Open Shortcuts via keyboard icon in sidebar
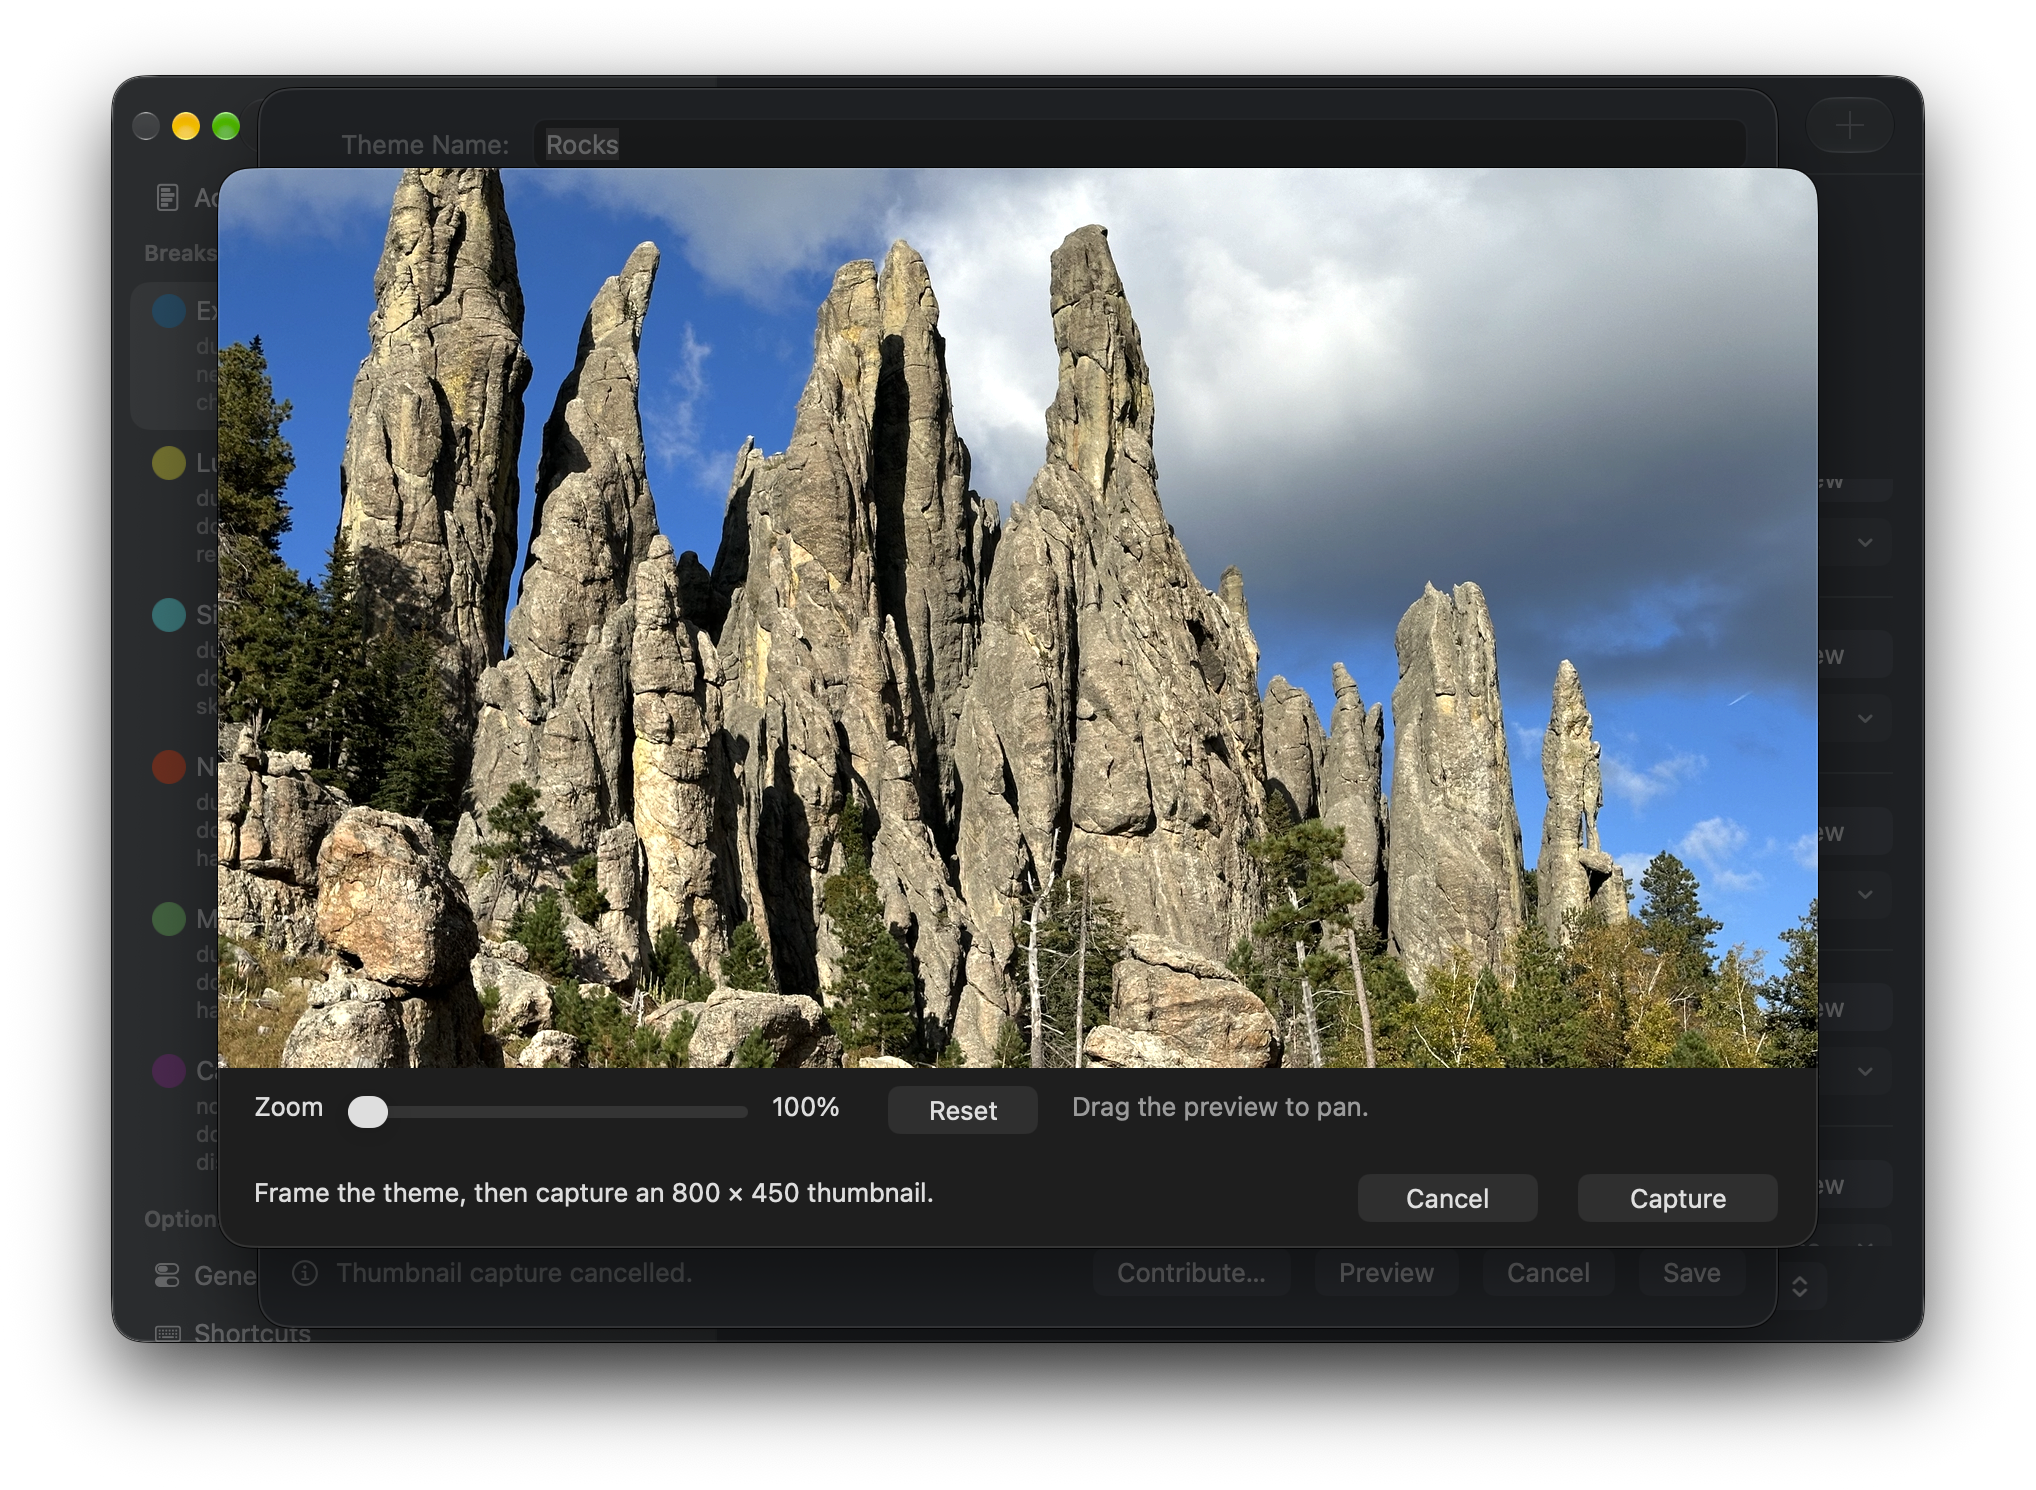Screen dimensions: 2036x1490 [168, 1333]
